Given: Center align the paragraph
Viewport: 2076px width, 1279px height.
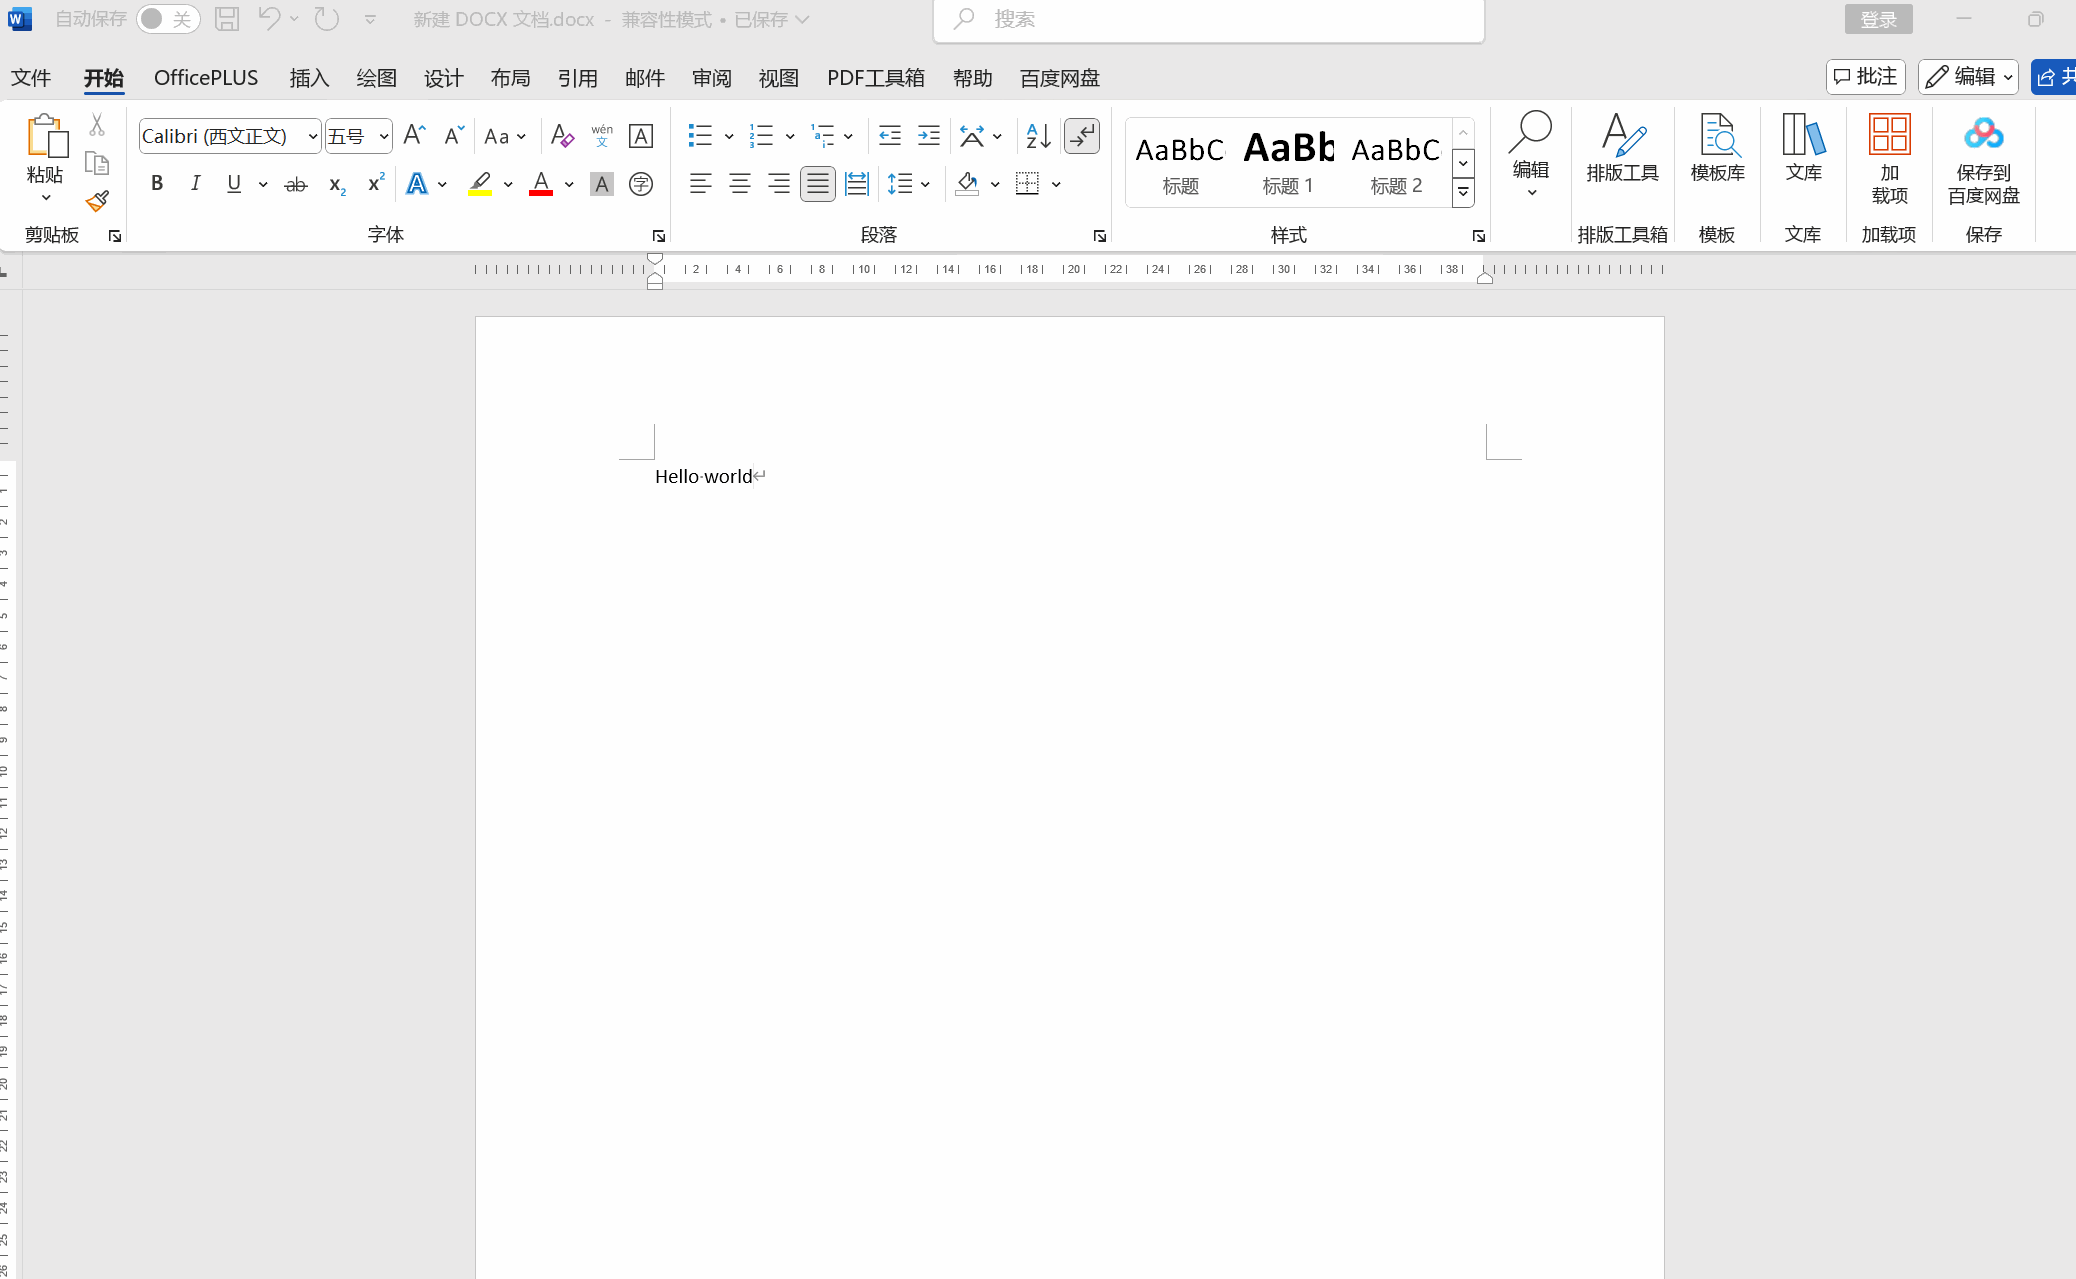Looking at the screenshot, I should pyautogui.click(x=740, y=184).
